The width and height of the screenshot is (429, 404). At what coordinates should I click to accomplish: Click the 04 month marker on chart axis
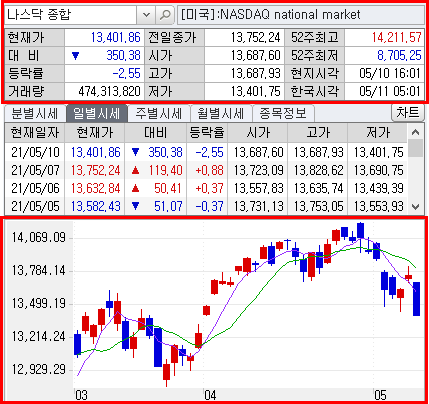(210, 395)
